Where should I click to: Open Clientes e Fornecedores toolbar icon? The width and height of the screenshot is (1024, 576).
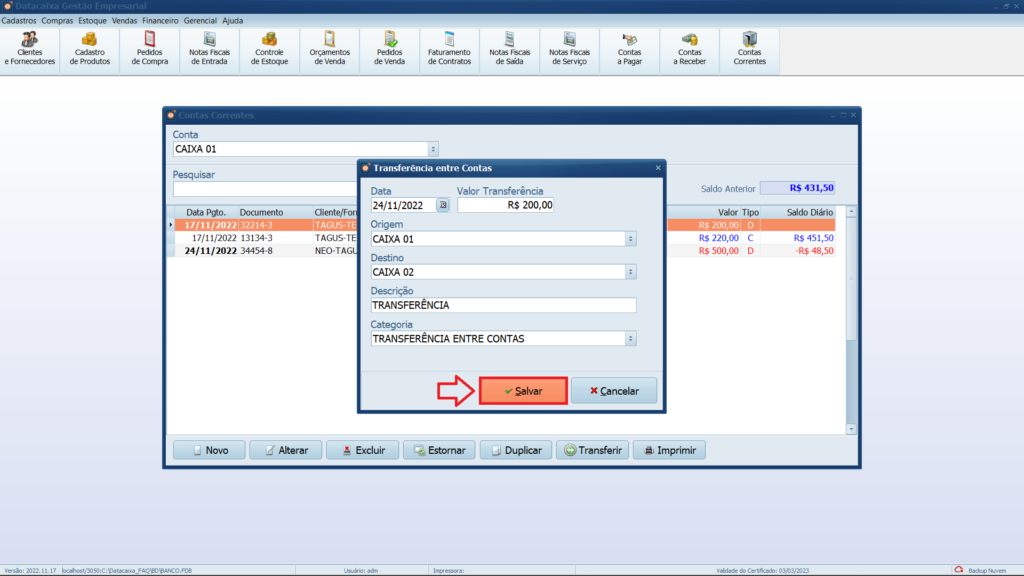point(30,49)
